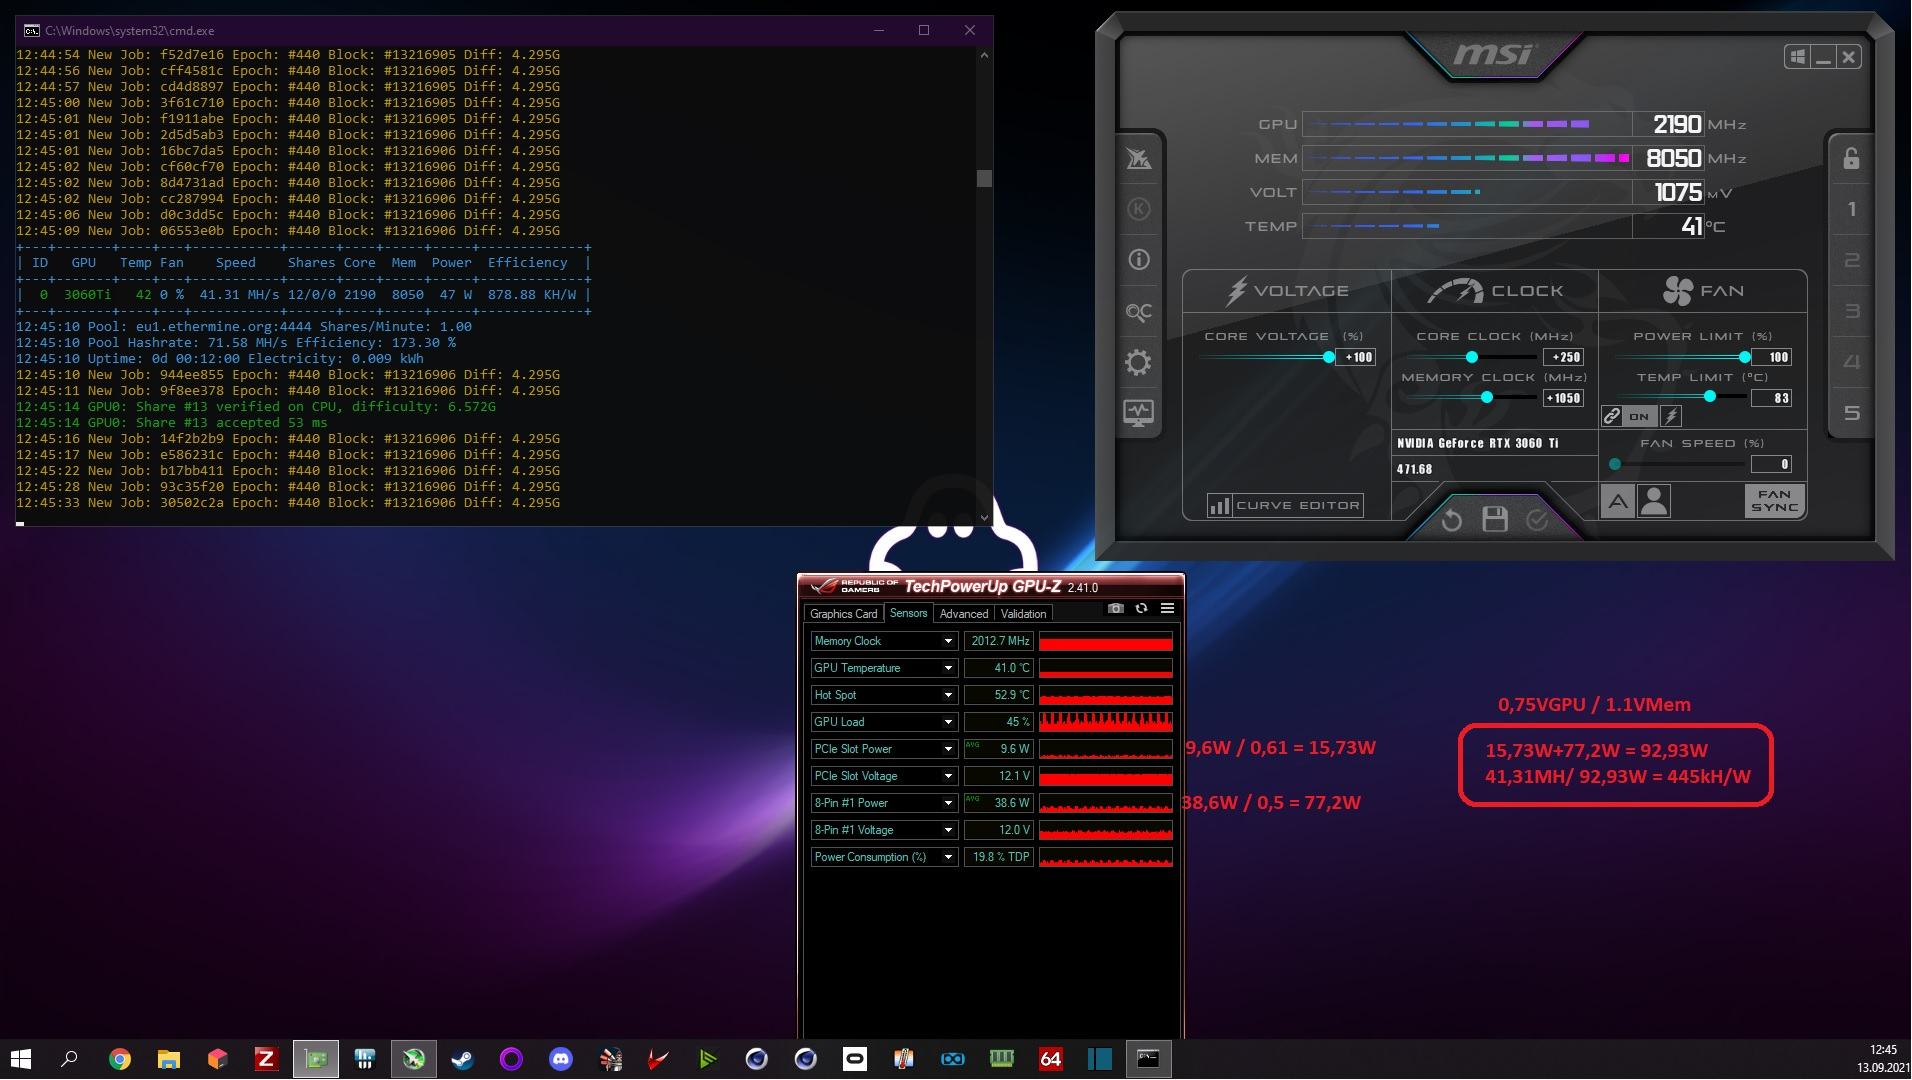The width and height of the screenshot is (1912, 1080).
Task: Click the Core Voltage slider handle
Action: click(x=1329, y=357)
